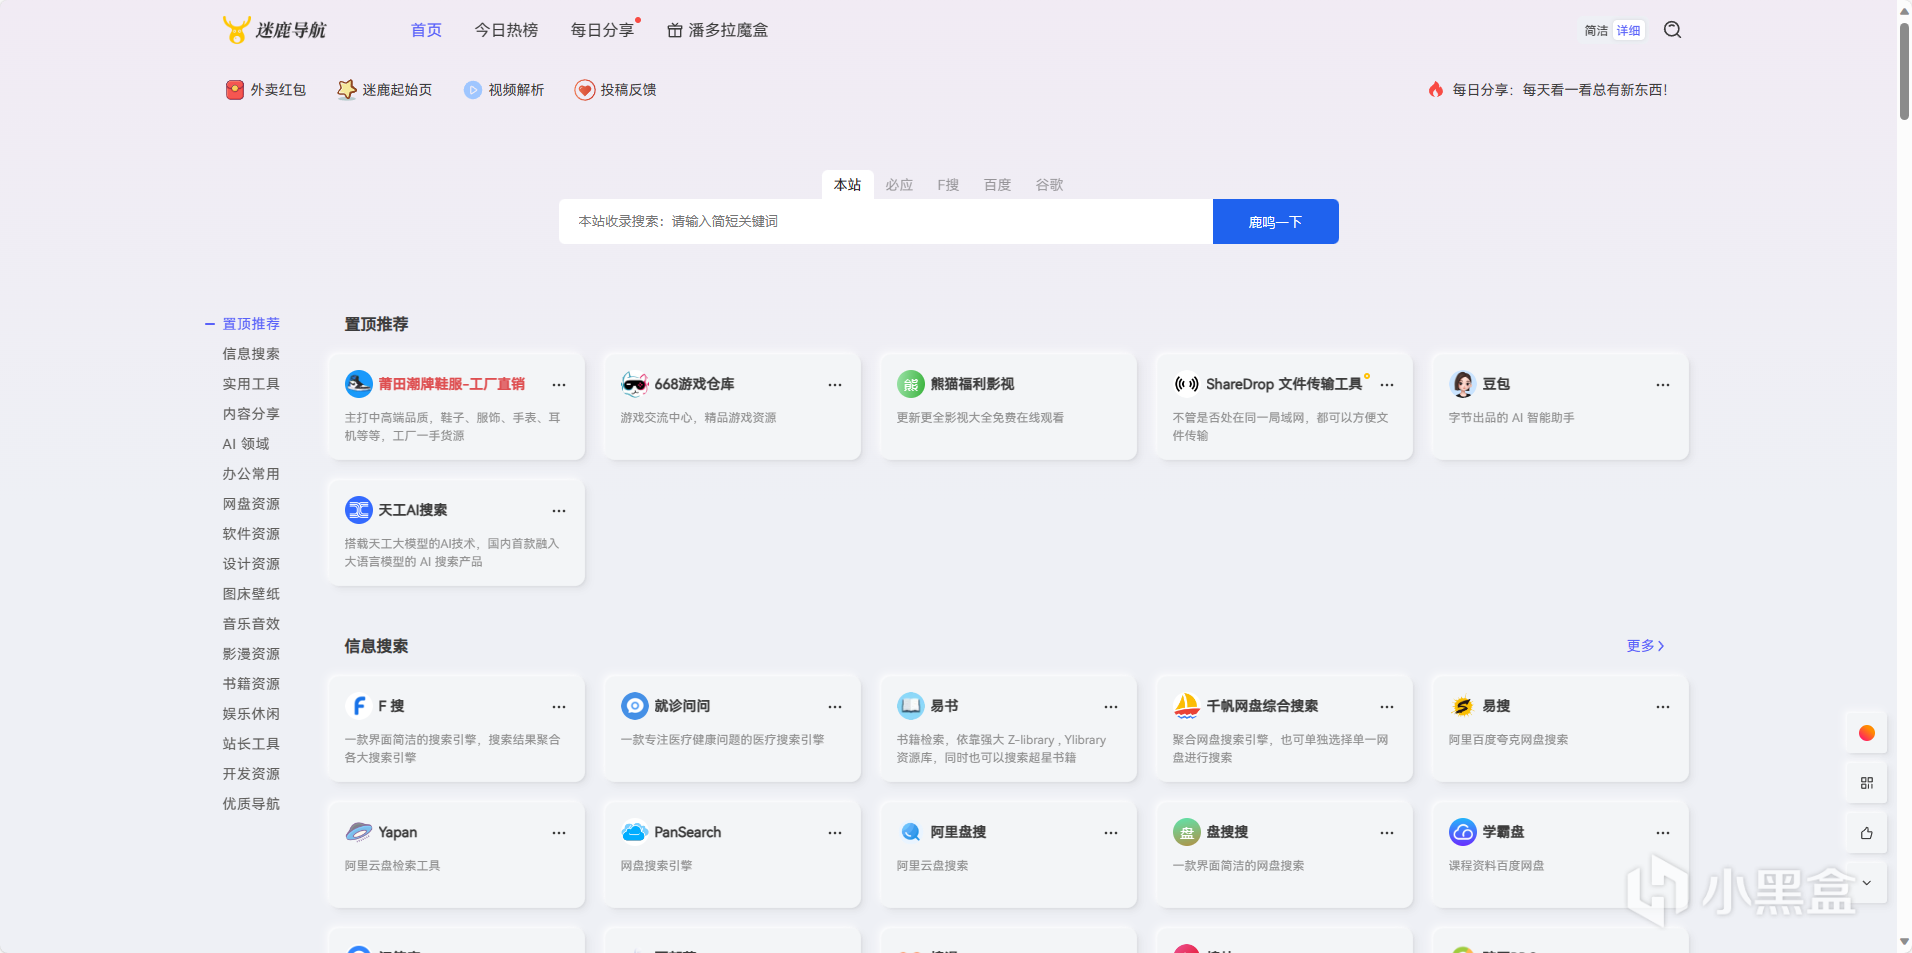This screenshot has width=1912, height=953.
Task: Click the 潘多拉魔盒 gift box icon
Action: coord(675,31)
